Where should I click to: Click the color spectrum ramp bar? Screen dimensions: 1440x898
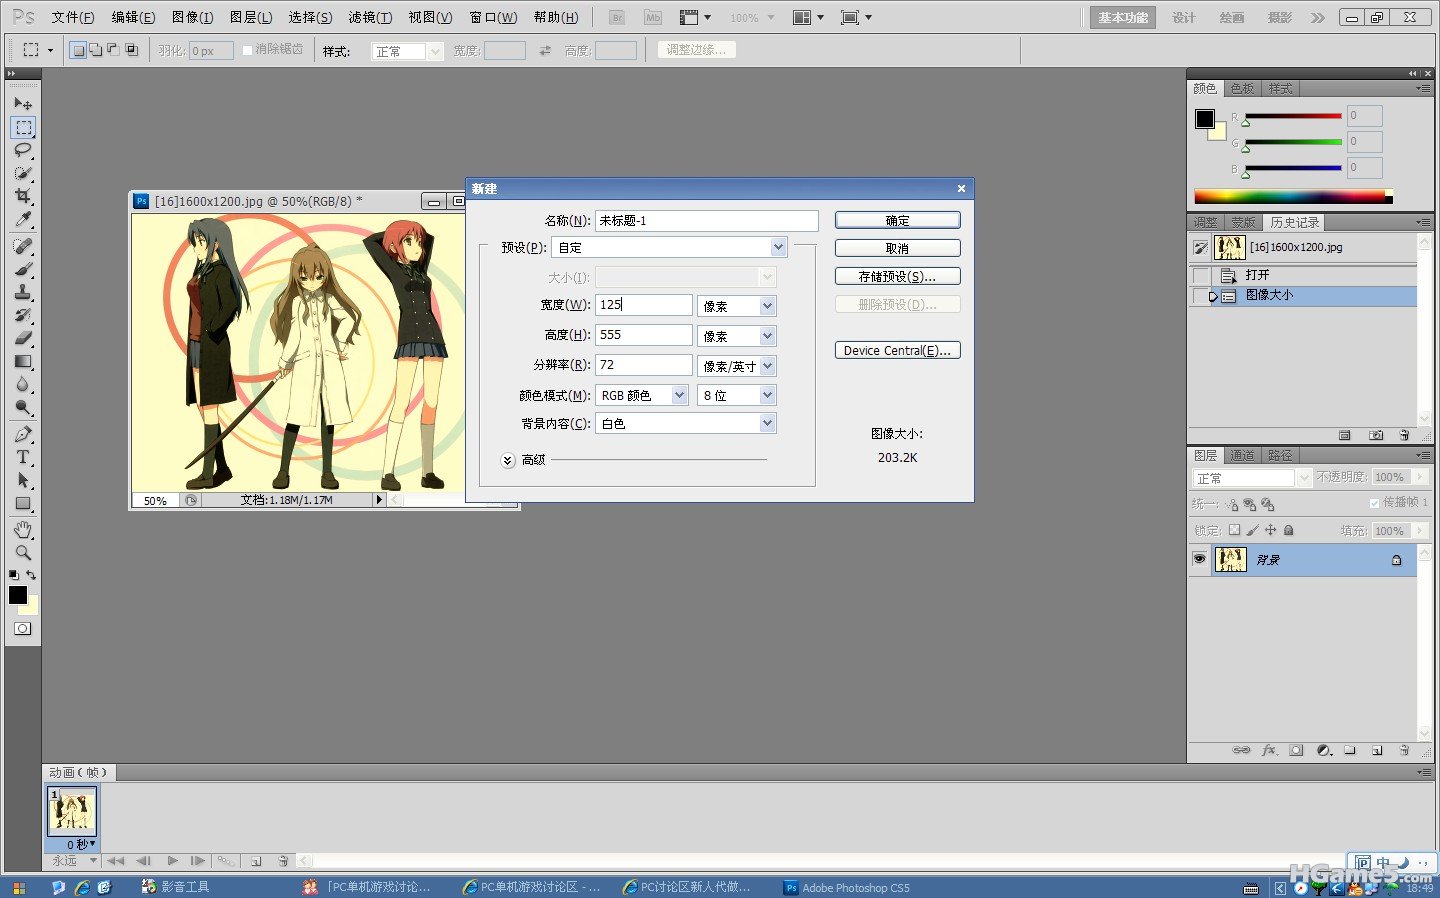(x=1293, y=196)
